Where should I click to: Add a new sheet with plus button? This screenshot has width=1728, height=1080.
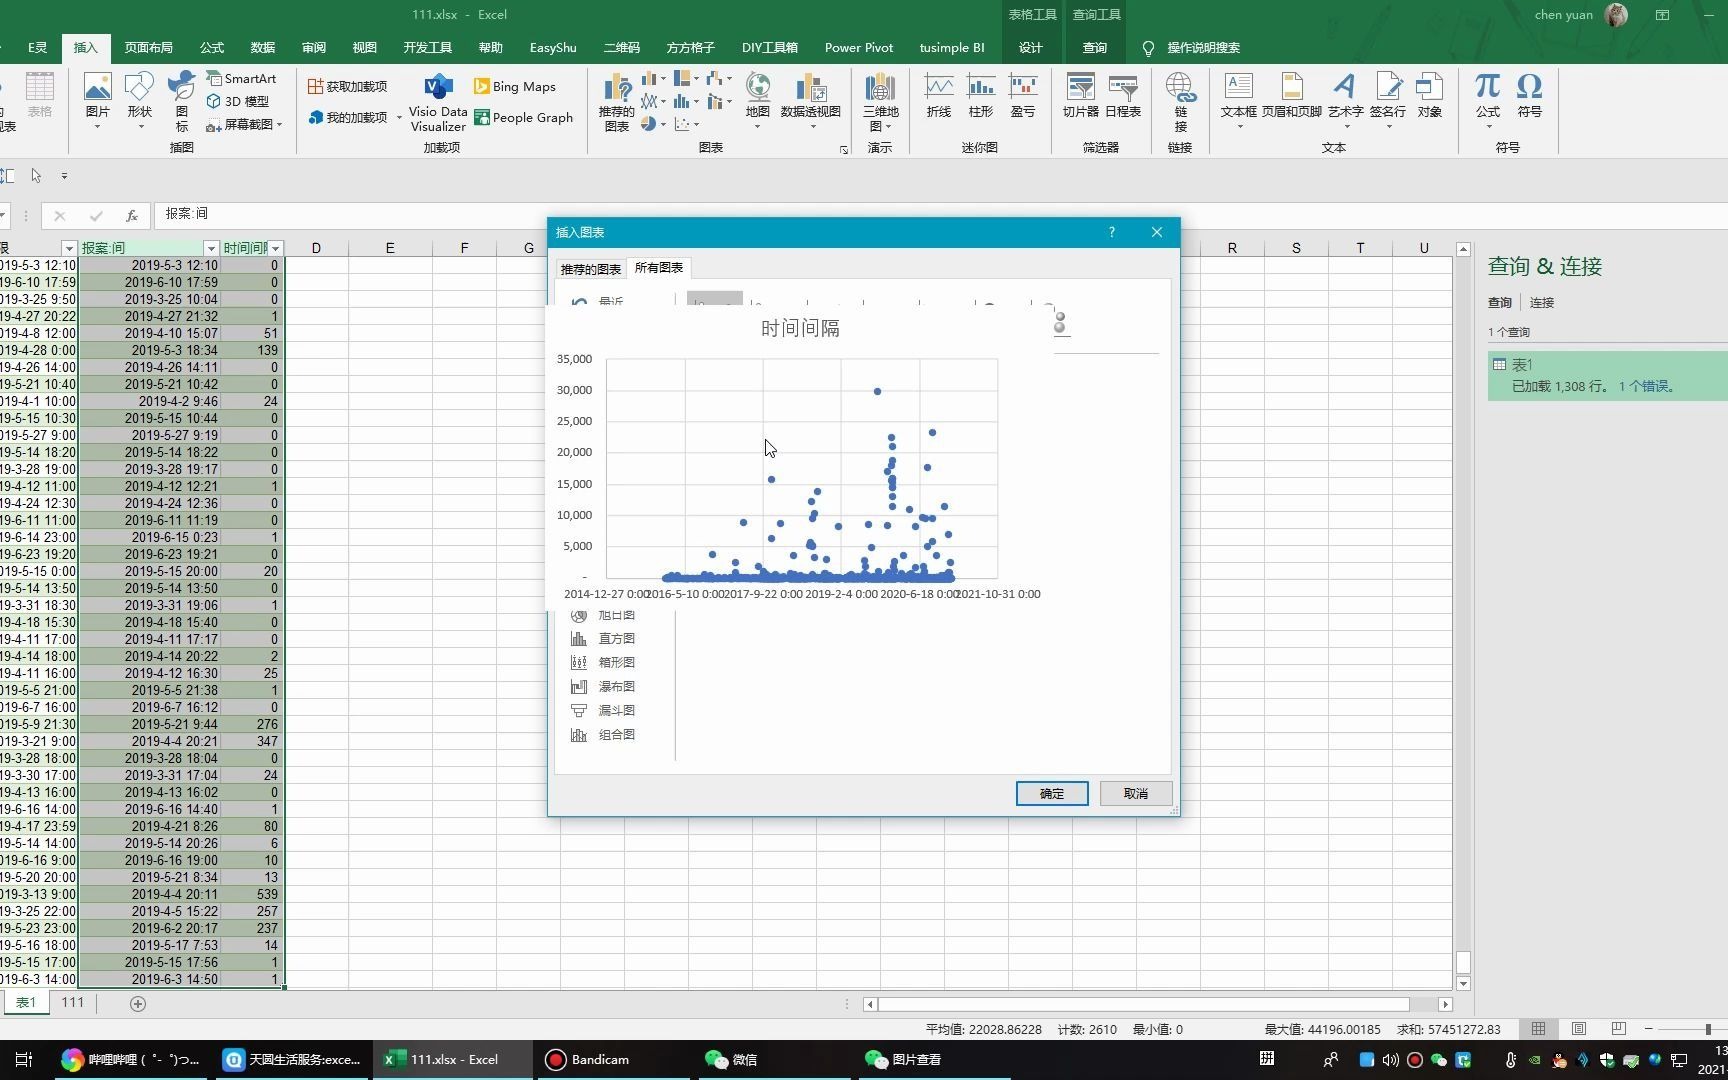138,1004
